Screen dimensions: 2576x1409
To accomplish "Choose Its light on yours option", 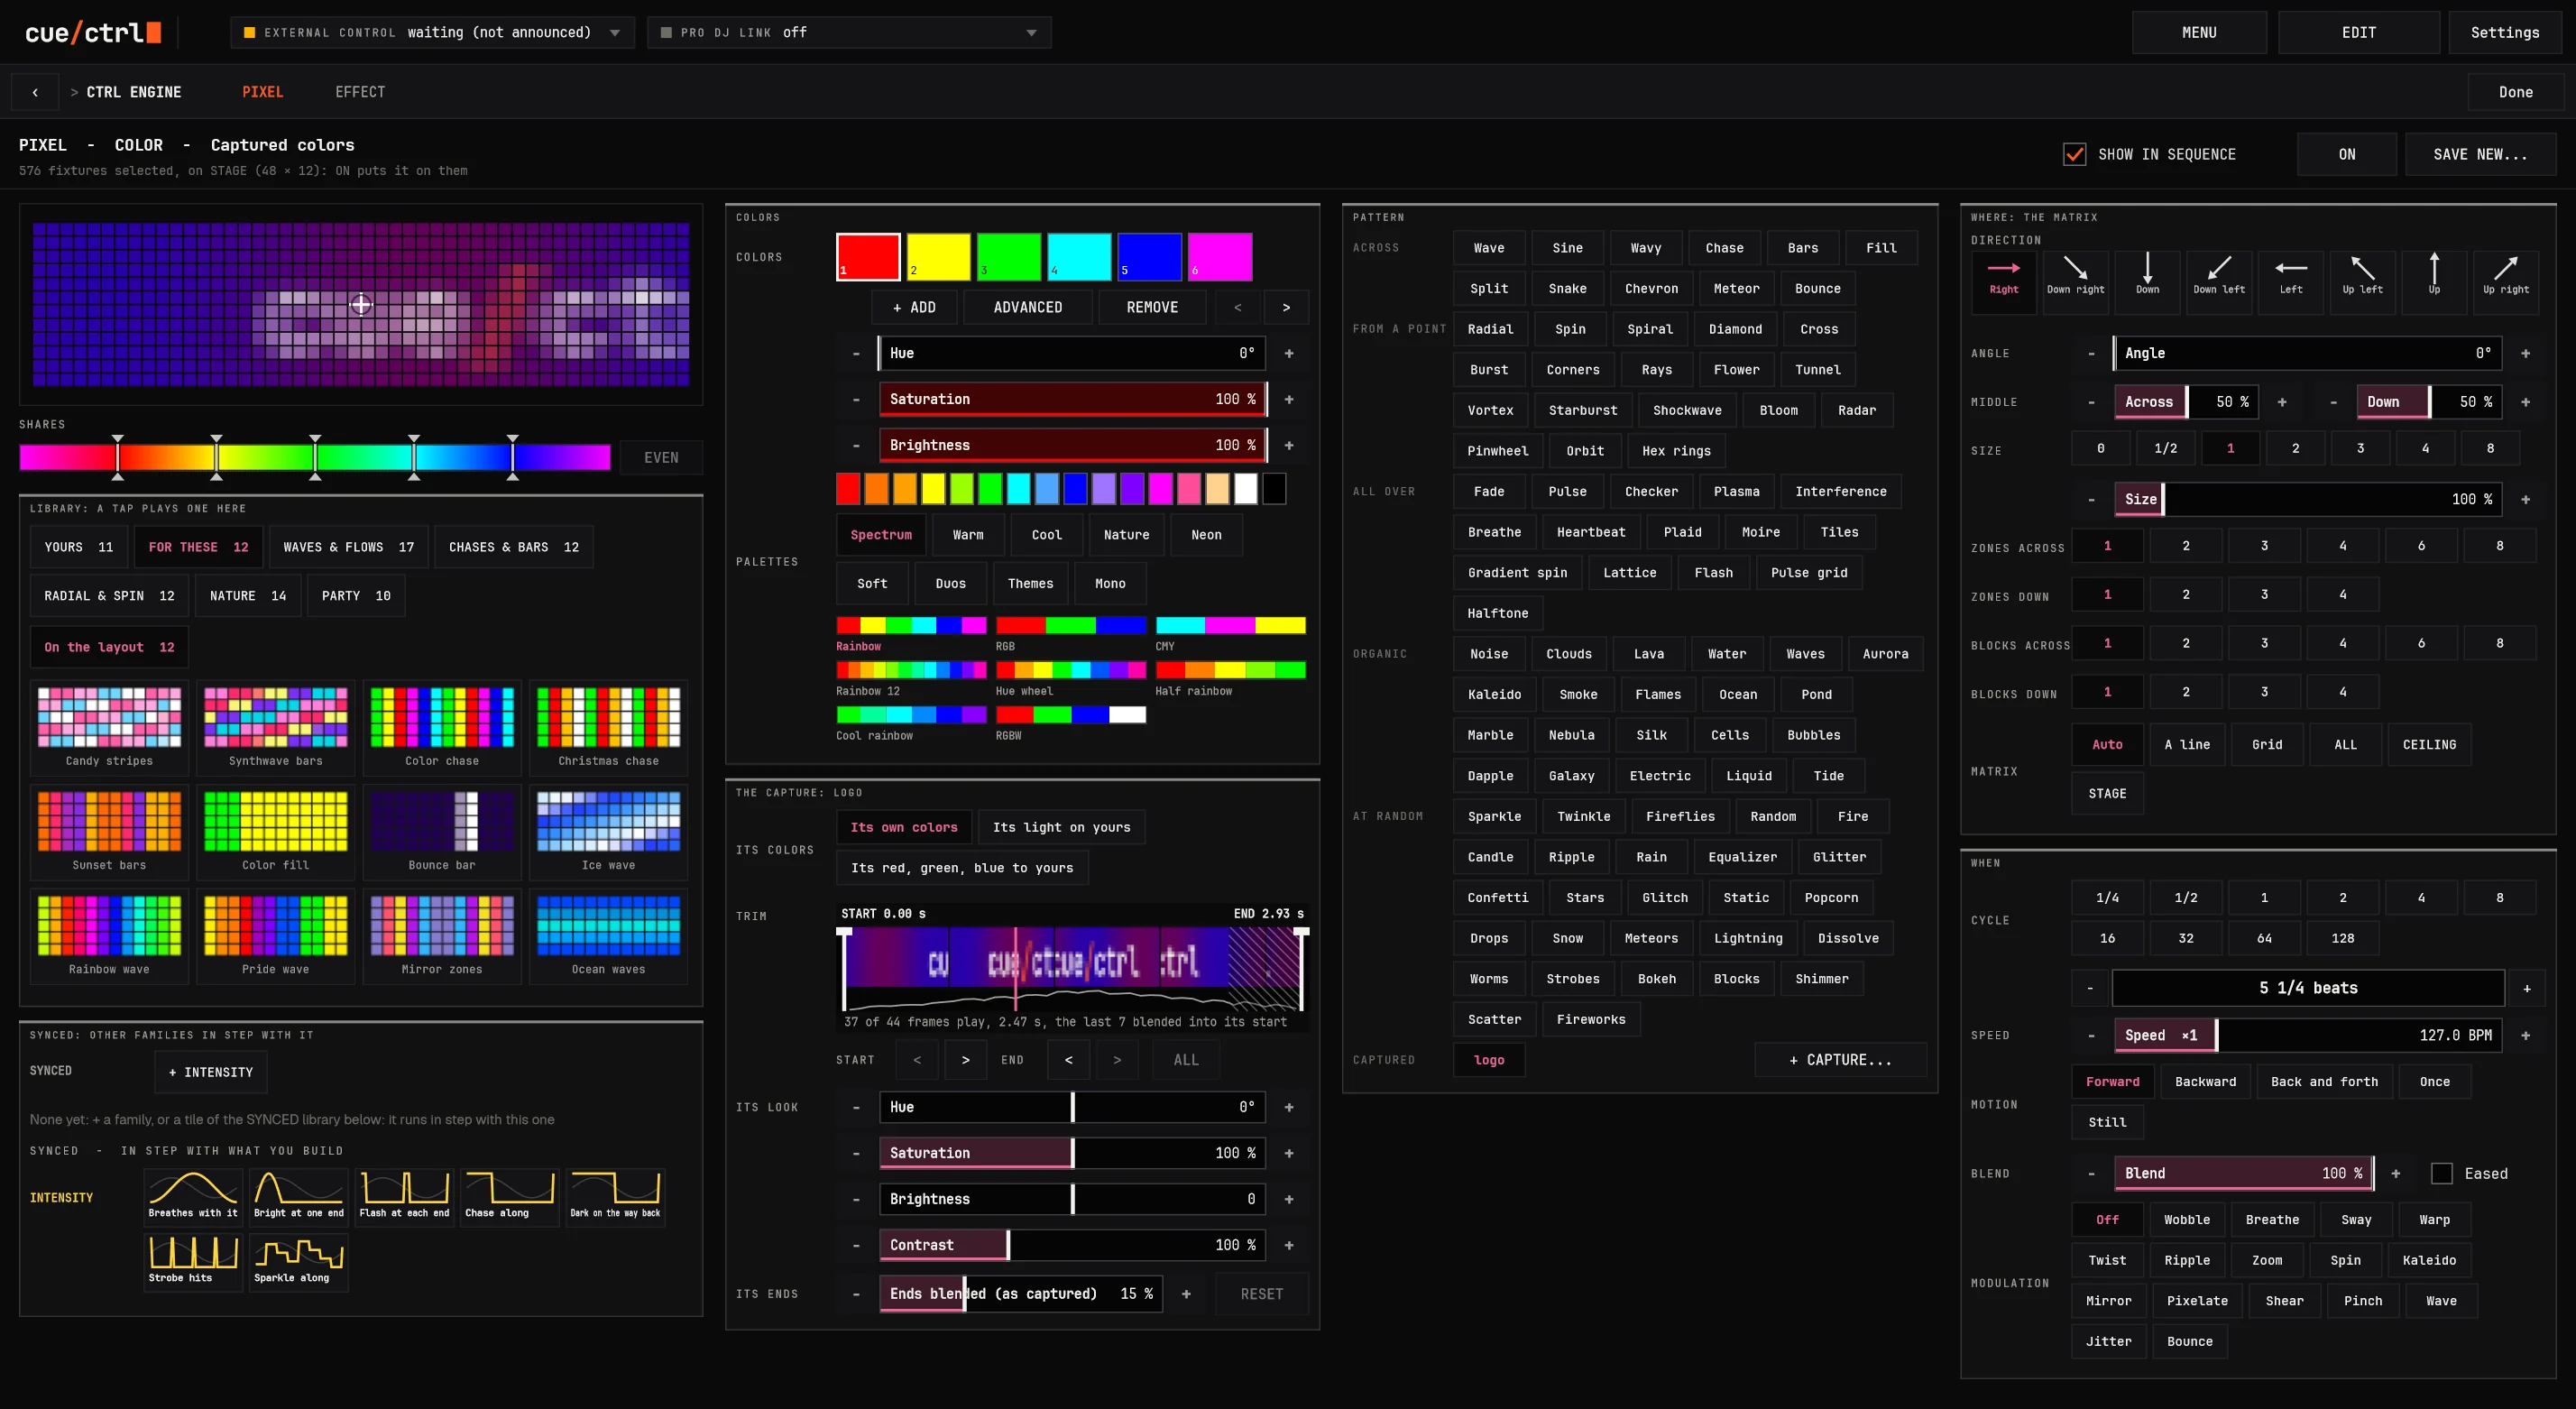I will 1061,827.
